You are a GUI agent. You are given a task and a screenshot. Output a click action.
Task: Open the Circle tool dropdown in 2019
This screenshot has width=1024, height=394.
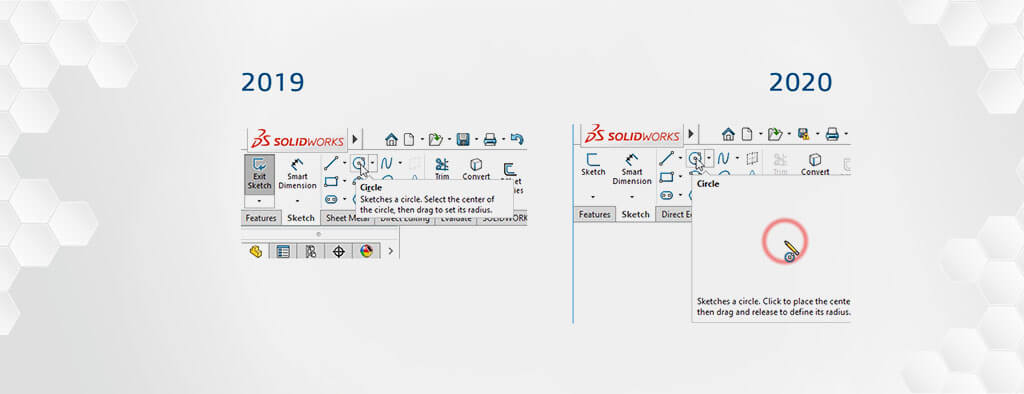(x=372, y=163)
